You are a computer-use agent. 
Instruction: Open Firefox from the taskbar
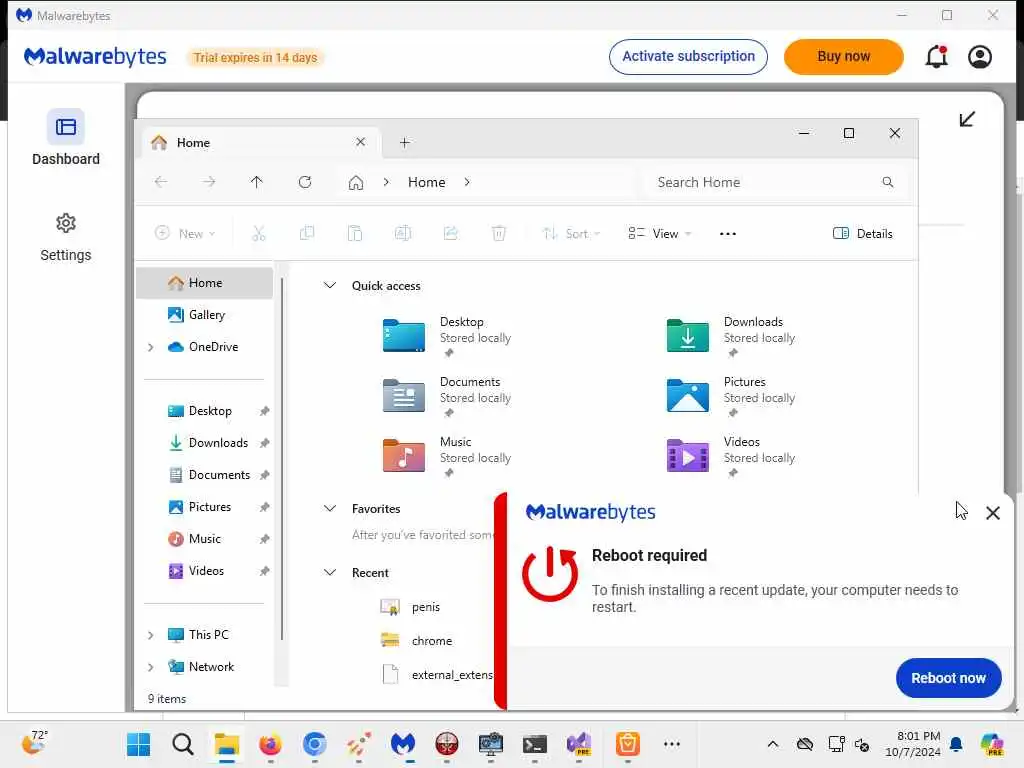[x=270, y=744]
